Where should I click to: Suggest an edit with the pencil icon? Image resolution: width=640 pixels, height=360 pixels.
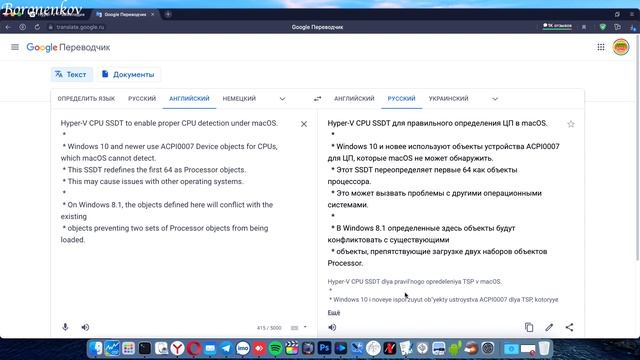click(x=549, y=327)
